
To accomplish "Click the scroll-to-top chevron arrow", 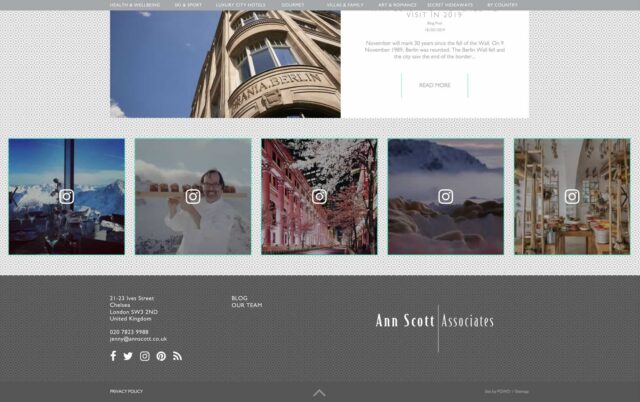I will click(319, 392).
